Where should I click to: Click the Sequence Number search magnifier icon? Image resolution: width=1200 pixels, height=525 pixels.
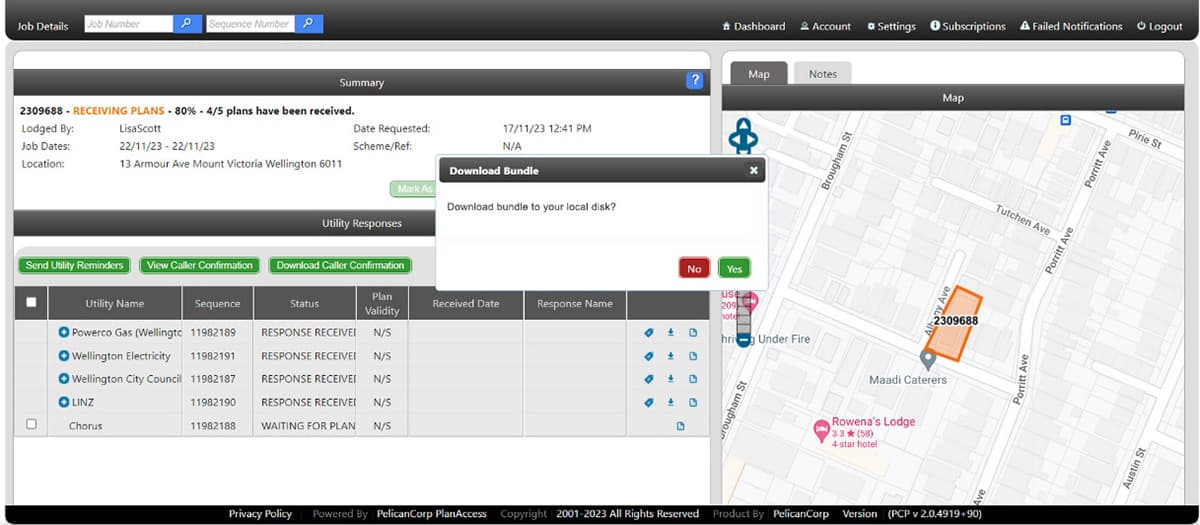point(309,24)
